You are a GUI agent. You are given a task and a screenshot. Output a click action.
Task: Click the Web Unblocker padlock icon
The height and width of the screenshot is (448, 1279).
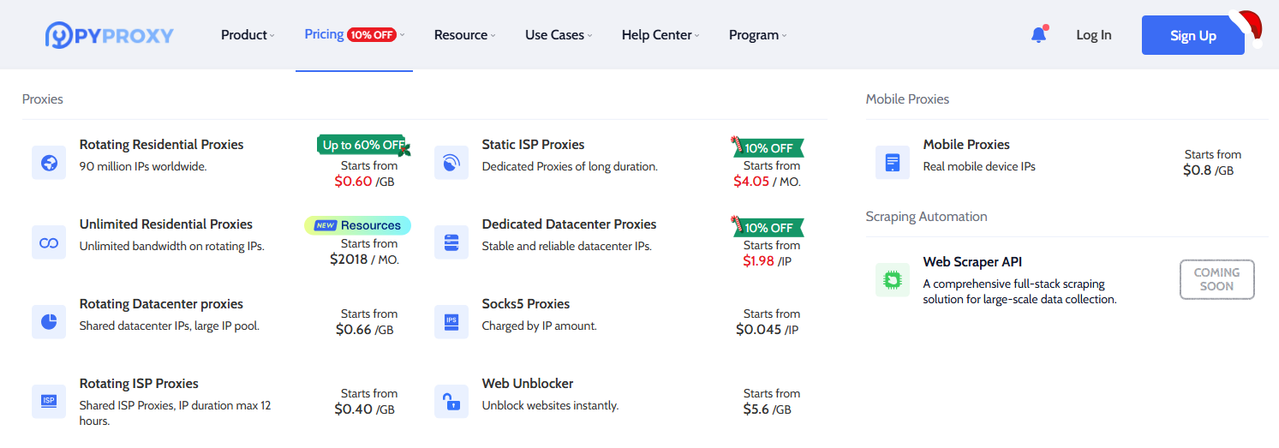pyautogui.click(x=451, y=401)
